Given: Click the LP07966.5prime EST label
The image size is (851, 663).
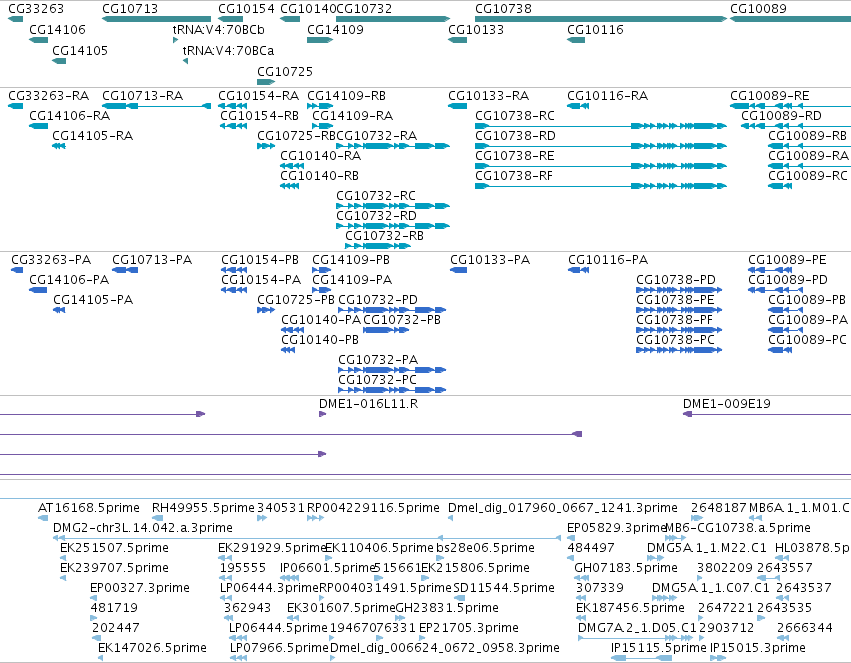Looking at the screenshot, I should (279, 648).
